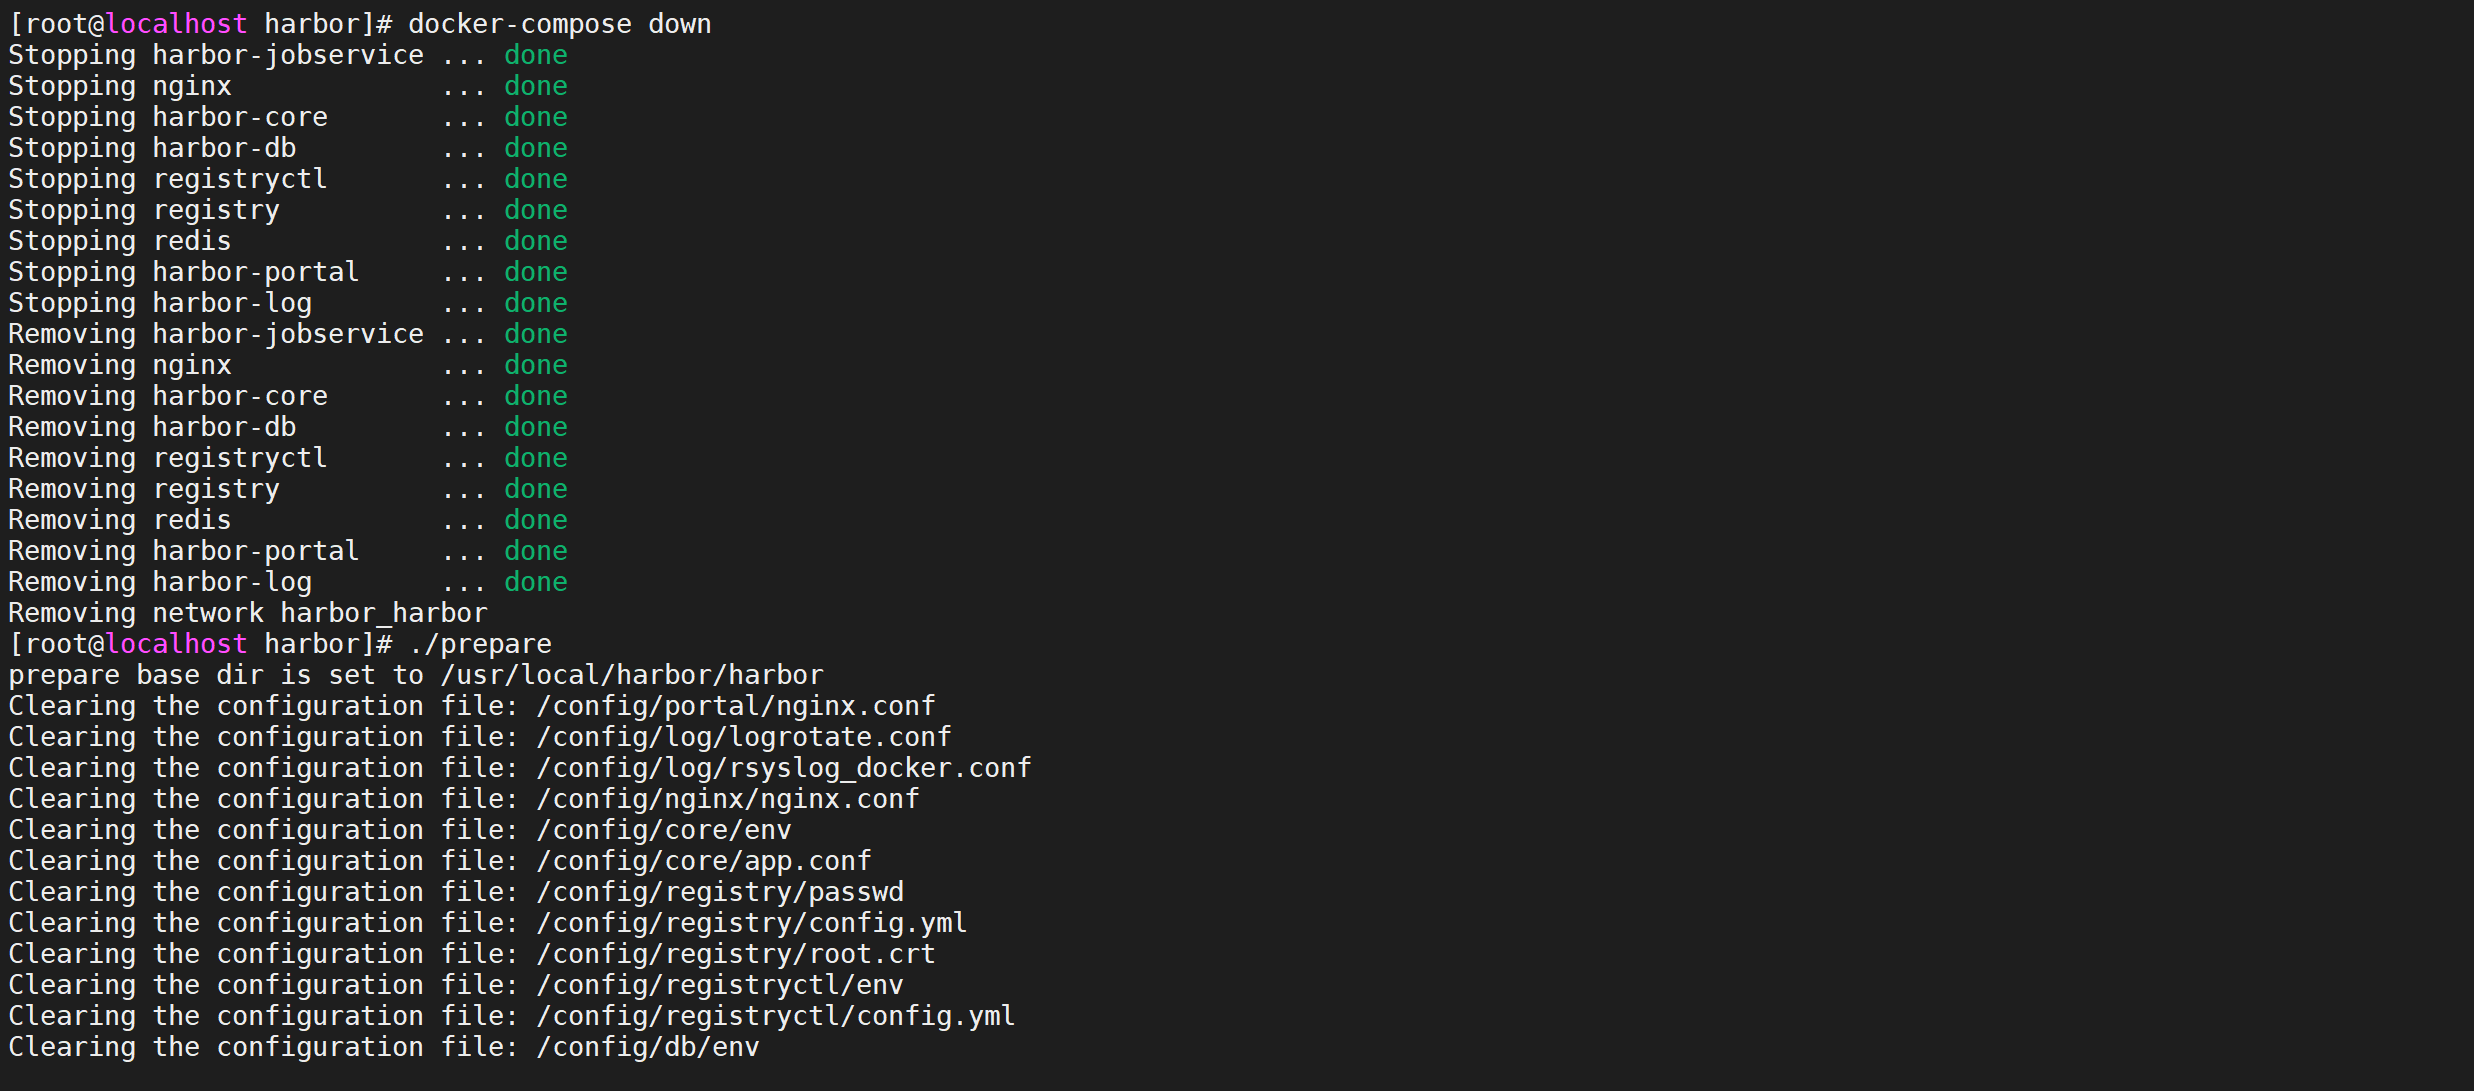The height and width of the screenshot is (1091, 2474).
Task: Click the done status for Removing registry
Action: pos(536,489)
